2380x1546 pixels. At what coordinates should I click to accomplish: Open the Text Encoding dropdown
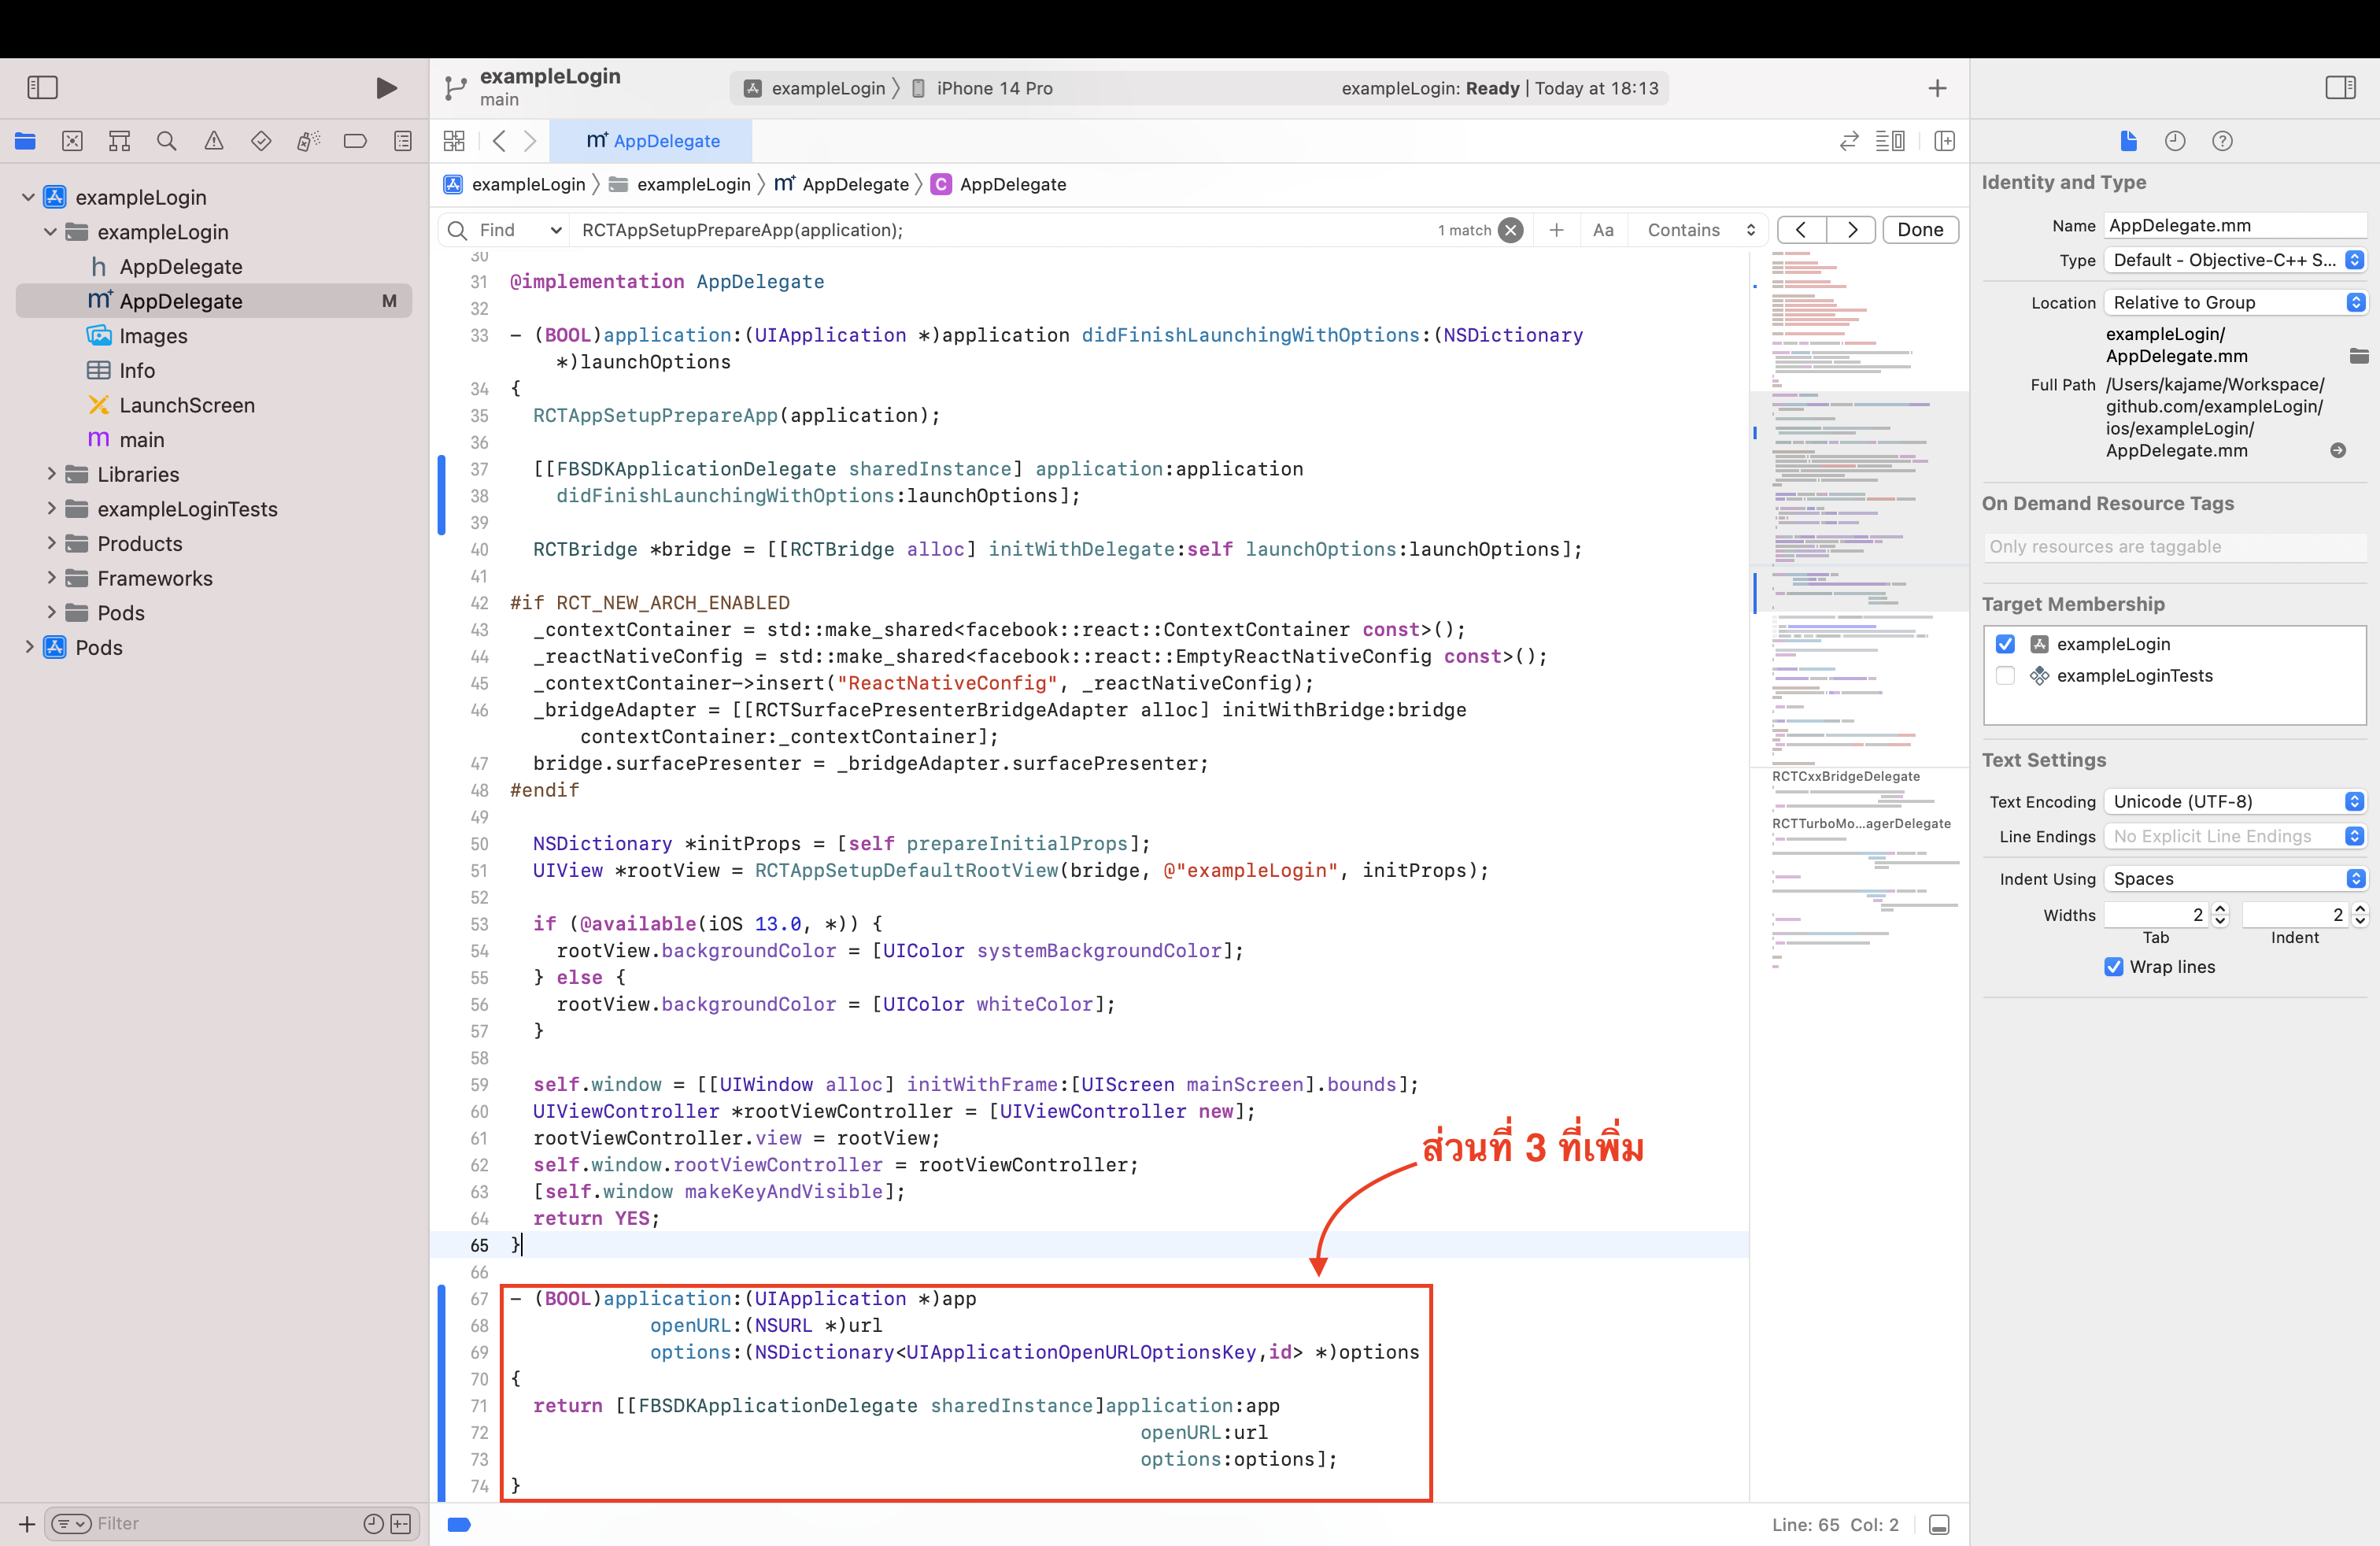click(2235, 802)
